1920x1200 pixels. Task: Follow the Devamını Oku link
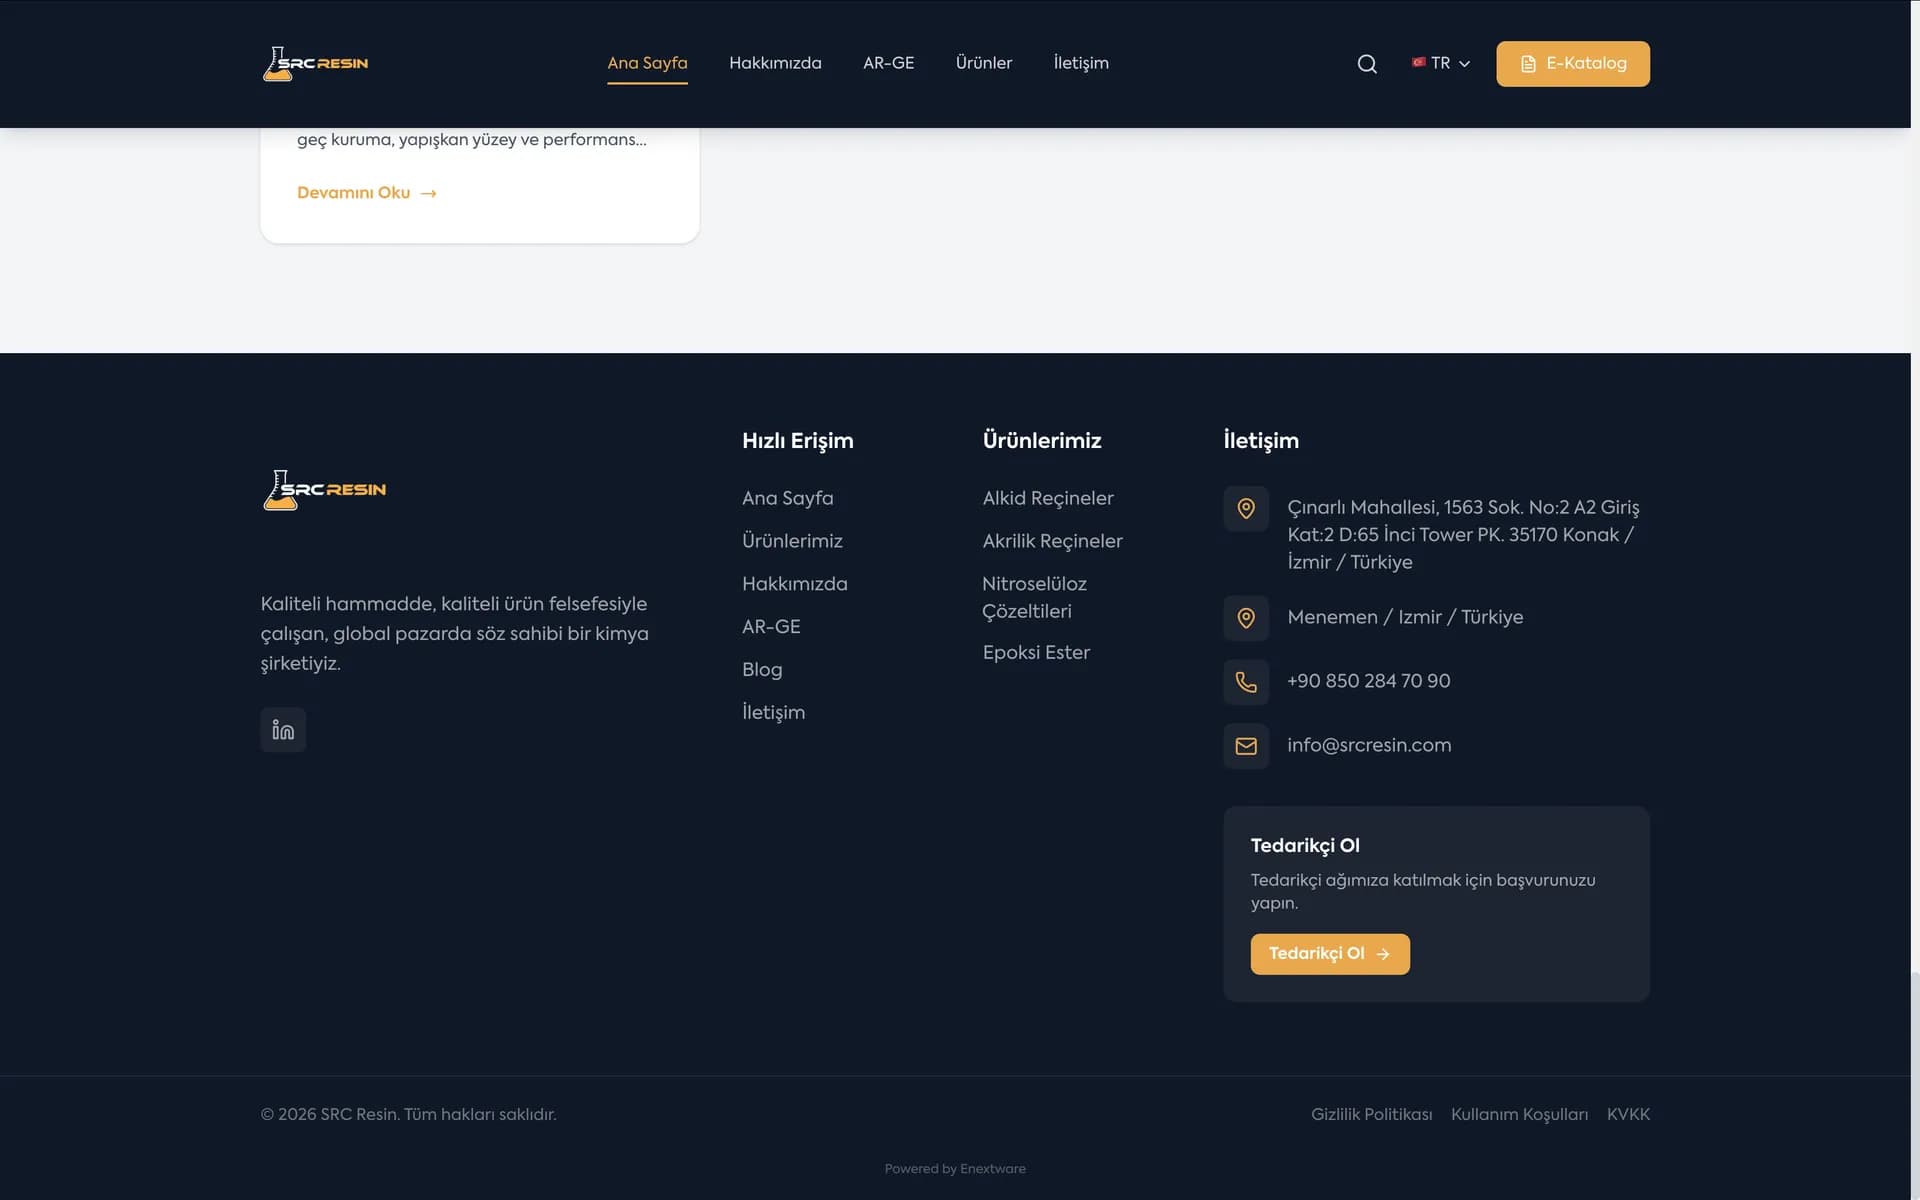367,193
